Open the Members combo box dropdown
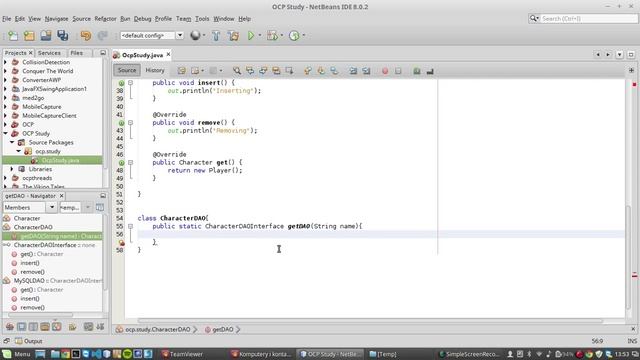640x360 pixels. [52, 207]
